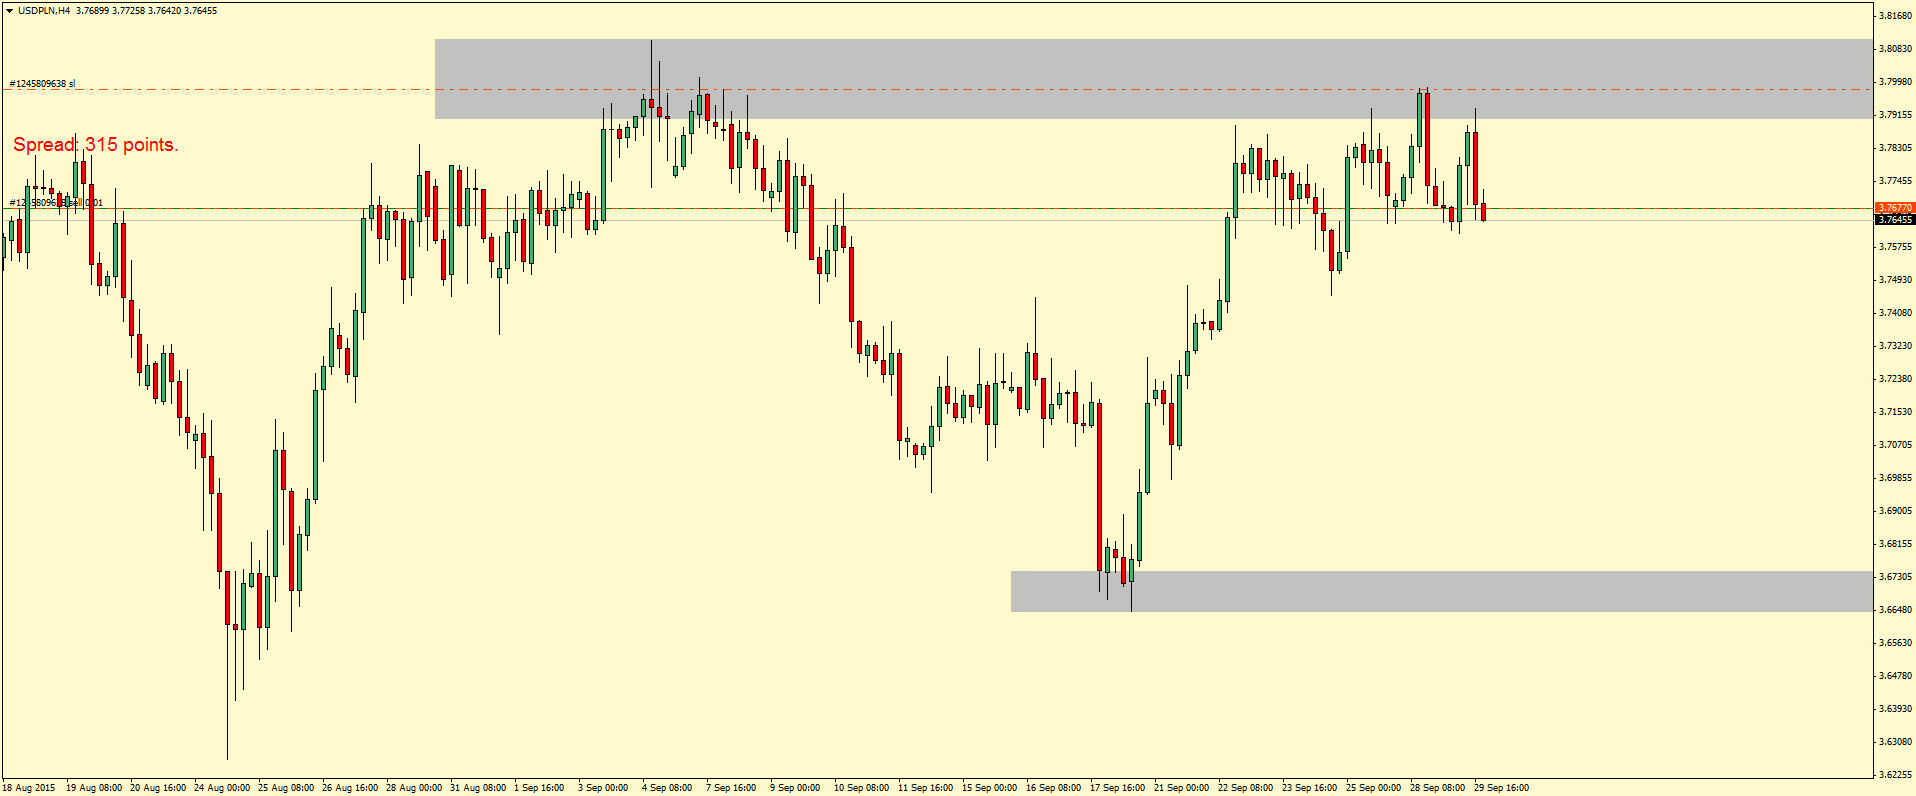Click the '16 Sep 08:00' time label
The height and width of the screenshot is (796, 1916).
(x=1054, y=788)
